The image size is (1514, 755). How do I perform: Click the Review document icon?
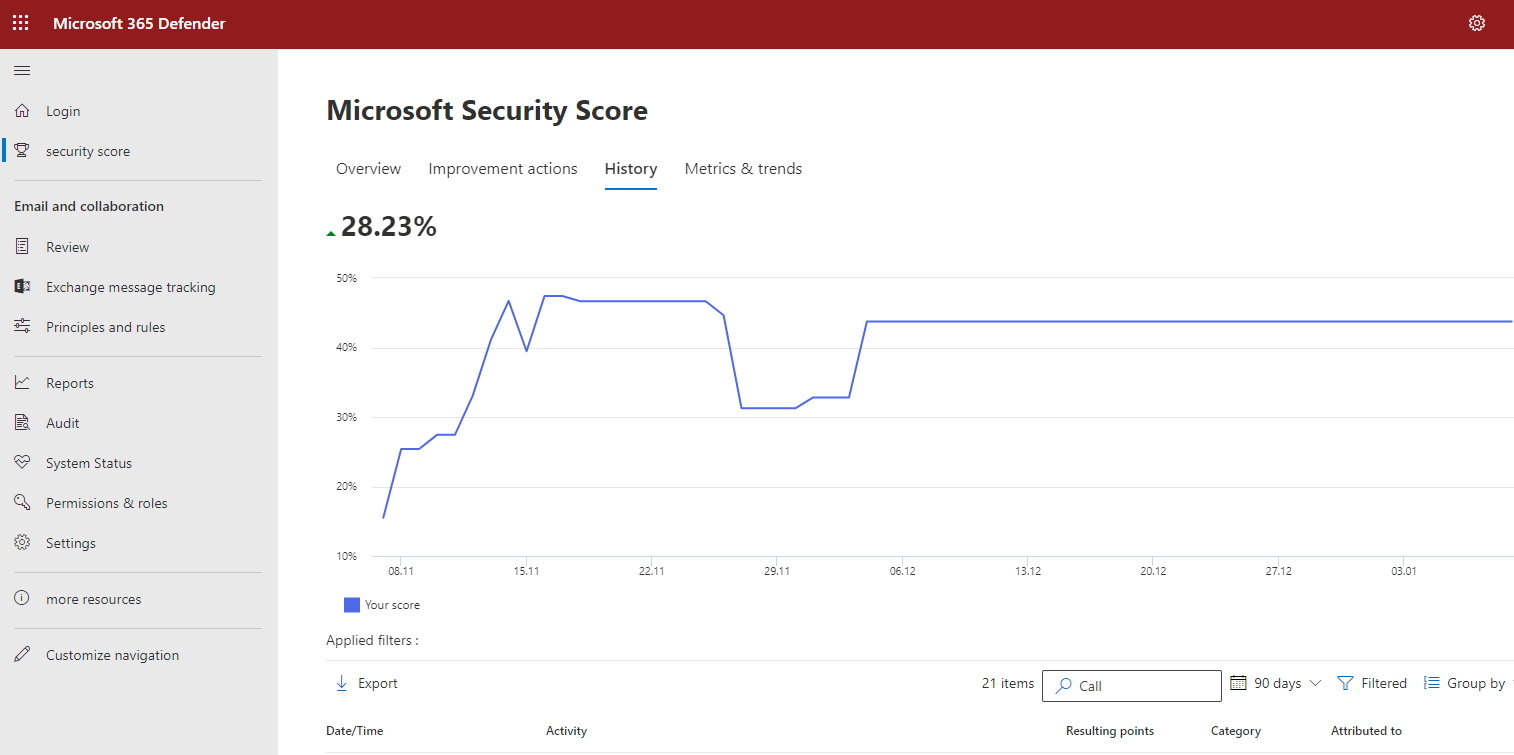point(22,247)
